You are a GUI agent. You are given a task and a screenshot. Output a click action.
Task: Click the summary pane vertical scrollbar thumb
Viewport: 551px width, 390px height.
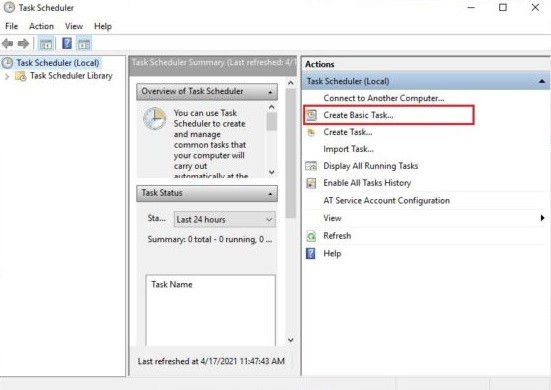[x=291, y=154]
